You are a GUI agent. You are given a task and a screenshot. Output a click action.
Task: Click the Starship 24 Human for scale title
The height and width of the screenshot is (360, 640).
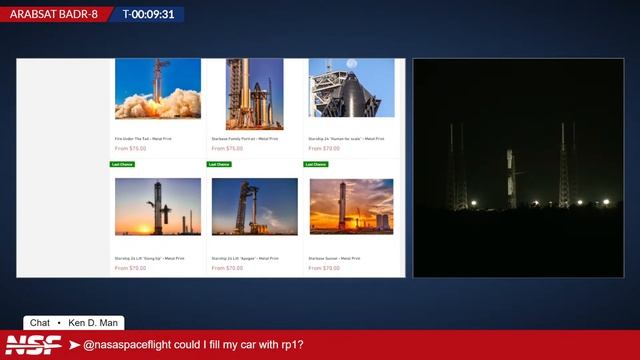(x=346, y=139)
